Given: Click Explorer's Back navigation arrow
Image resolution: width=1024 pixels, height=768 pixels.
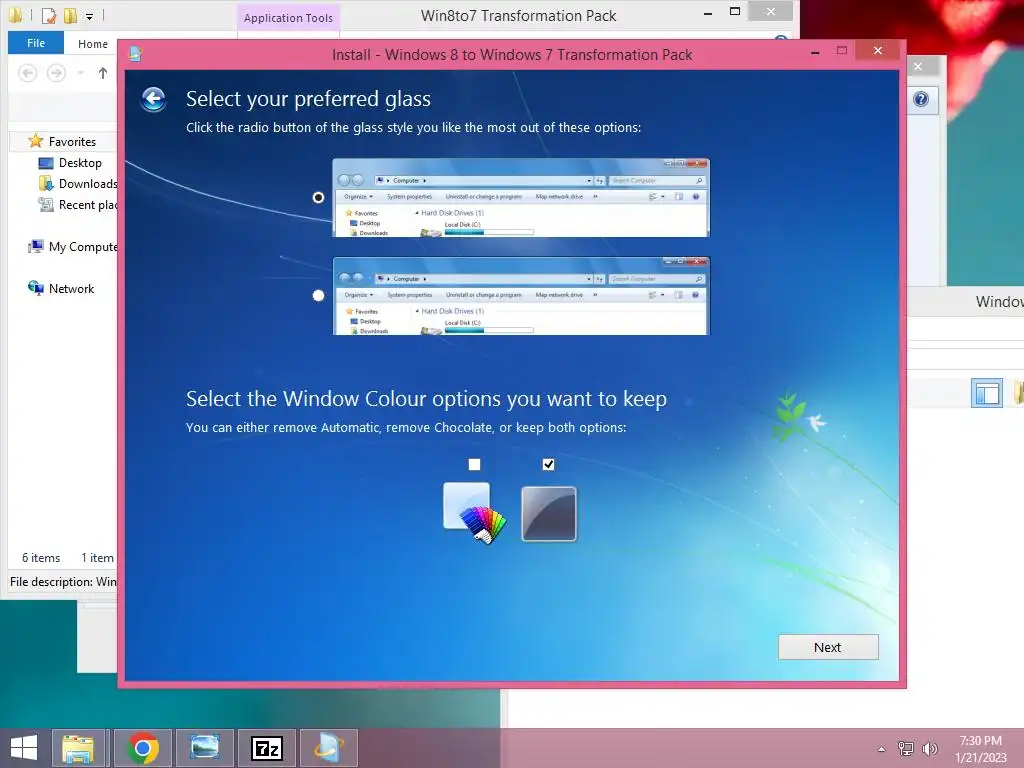Looking at the screenshot, I should tap(27, 73).
